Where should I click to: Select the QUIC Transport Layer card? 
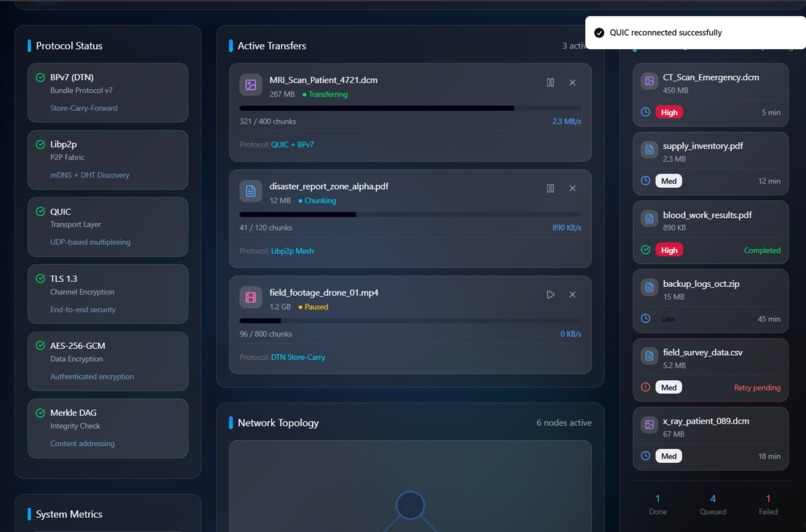coord(108,227)
